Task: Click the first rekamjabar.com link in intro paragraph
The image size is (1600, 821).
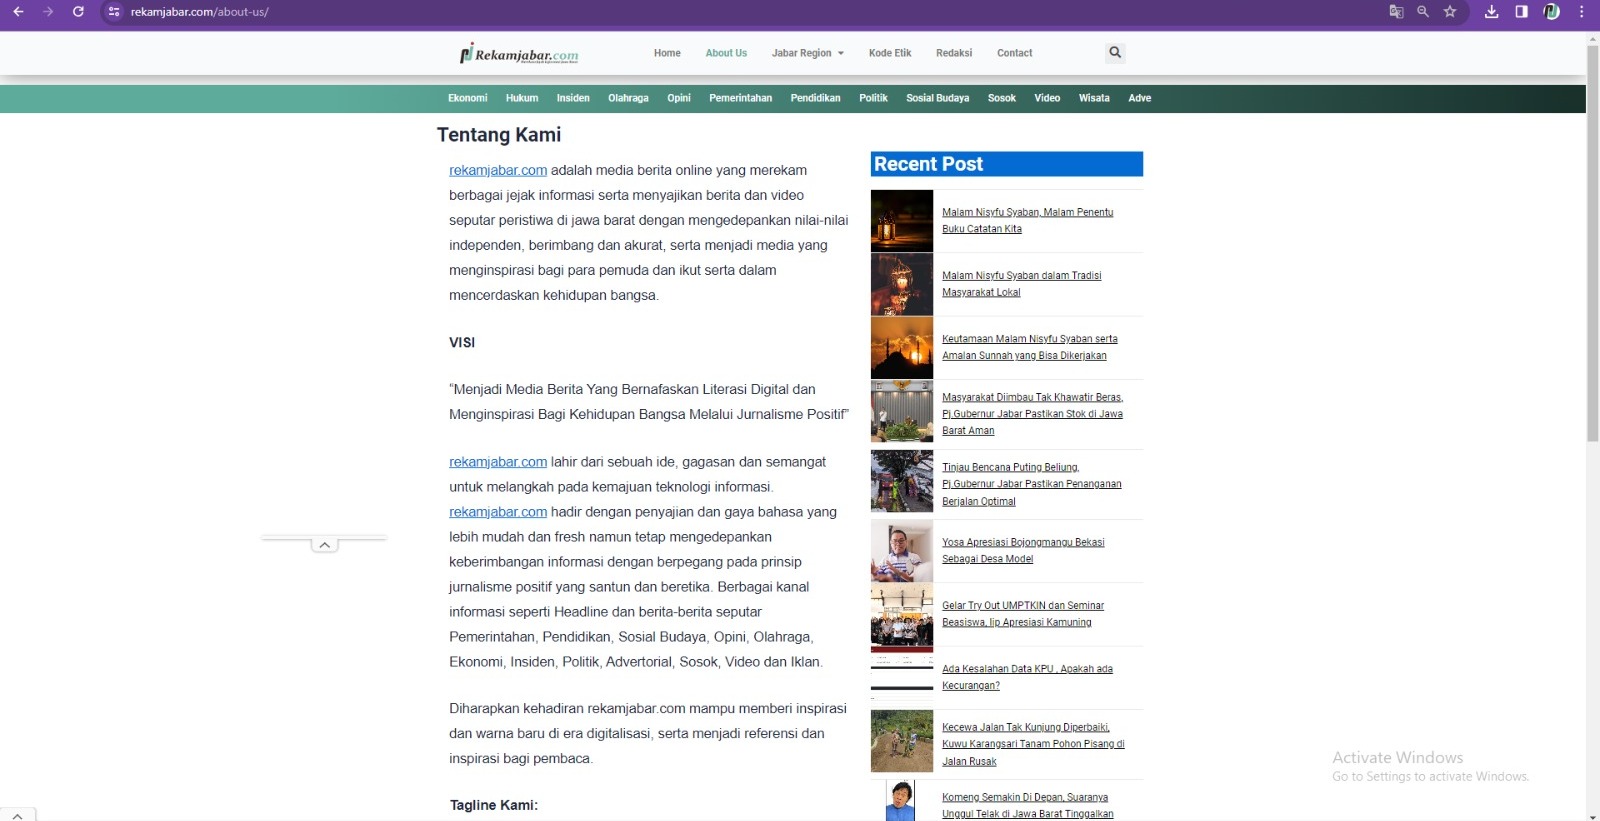Action: coord(498,170)
